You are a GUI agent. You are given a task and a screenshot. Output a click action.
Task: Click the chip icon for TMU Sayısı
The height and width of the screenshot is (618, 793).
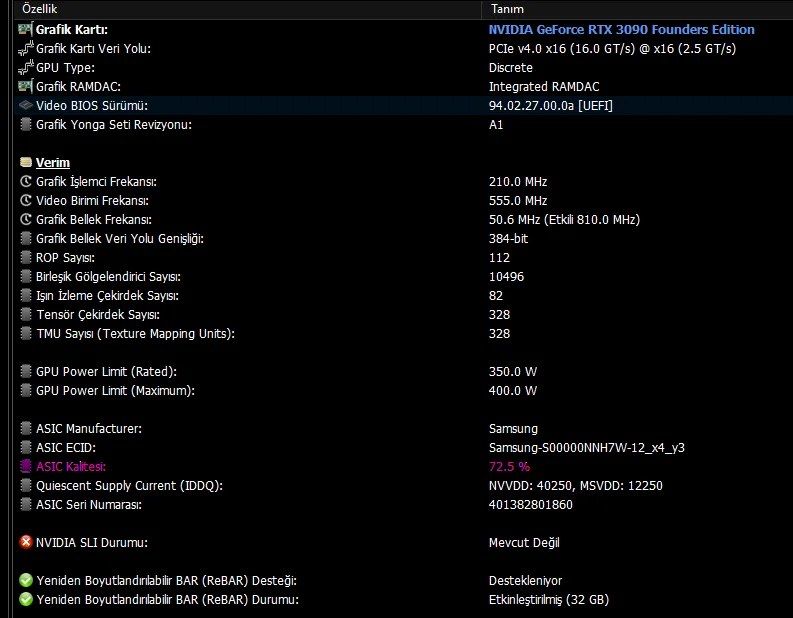25,333
